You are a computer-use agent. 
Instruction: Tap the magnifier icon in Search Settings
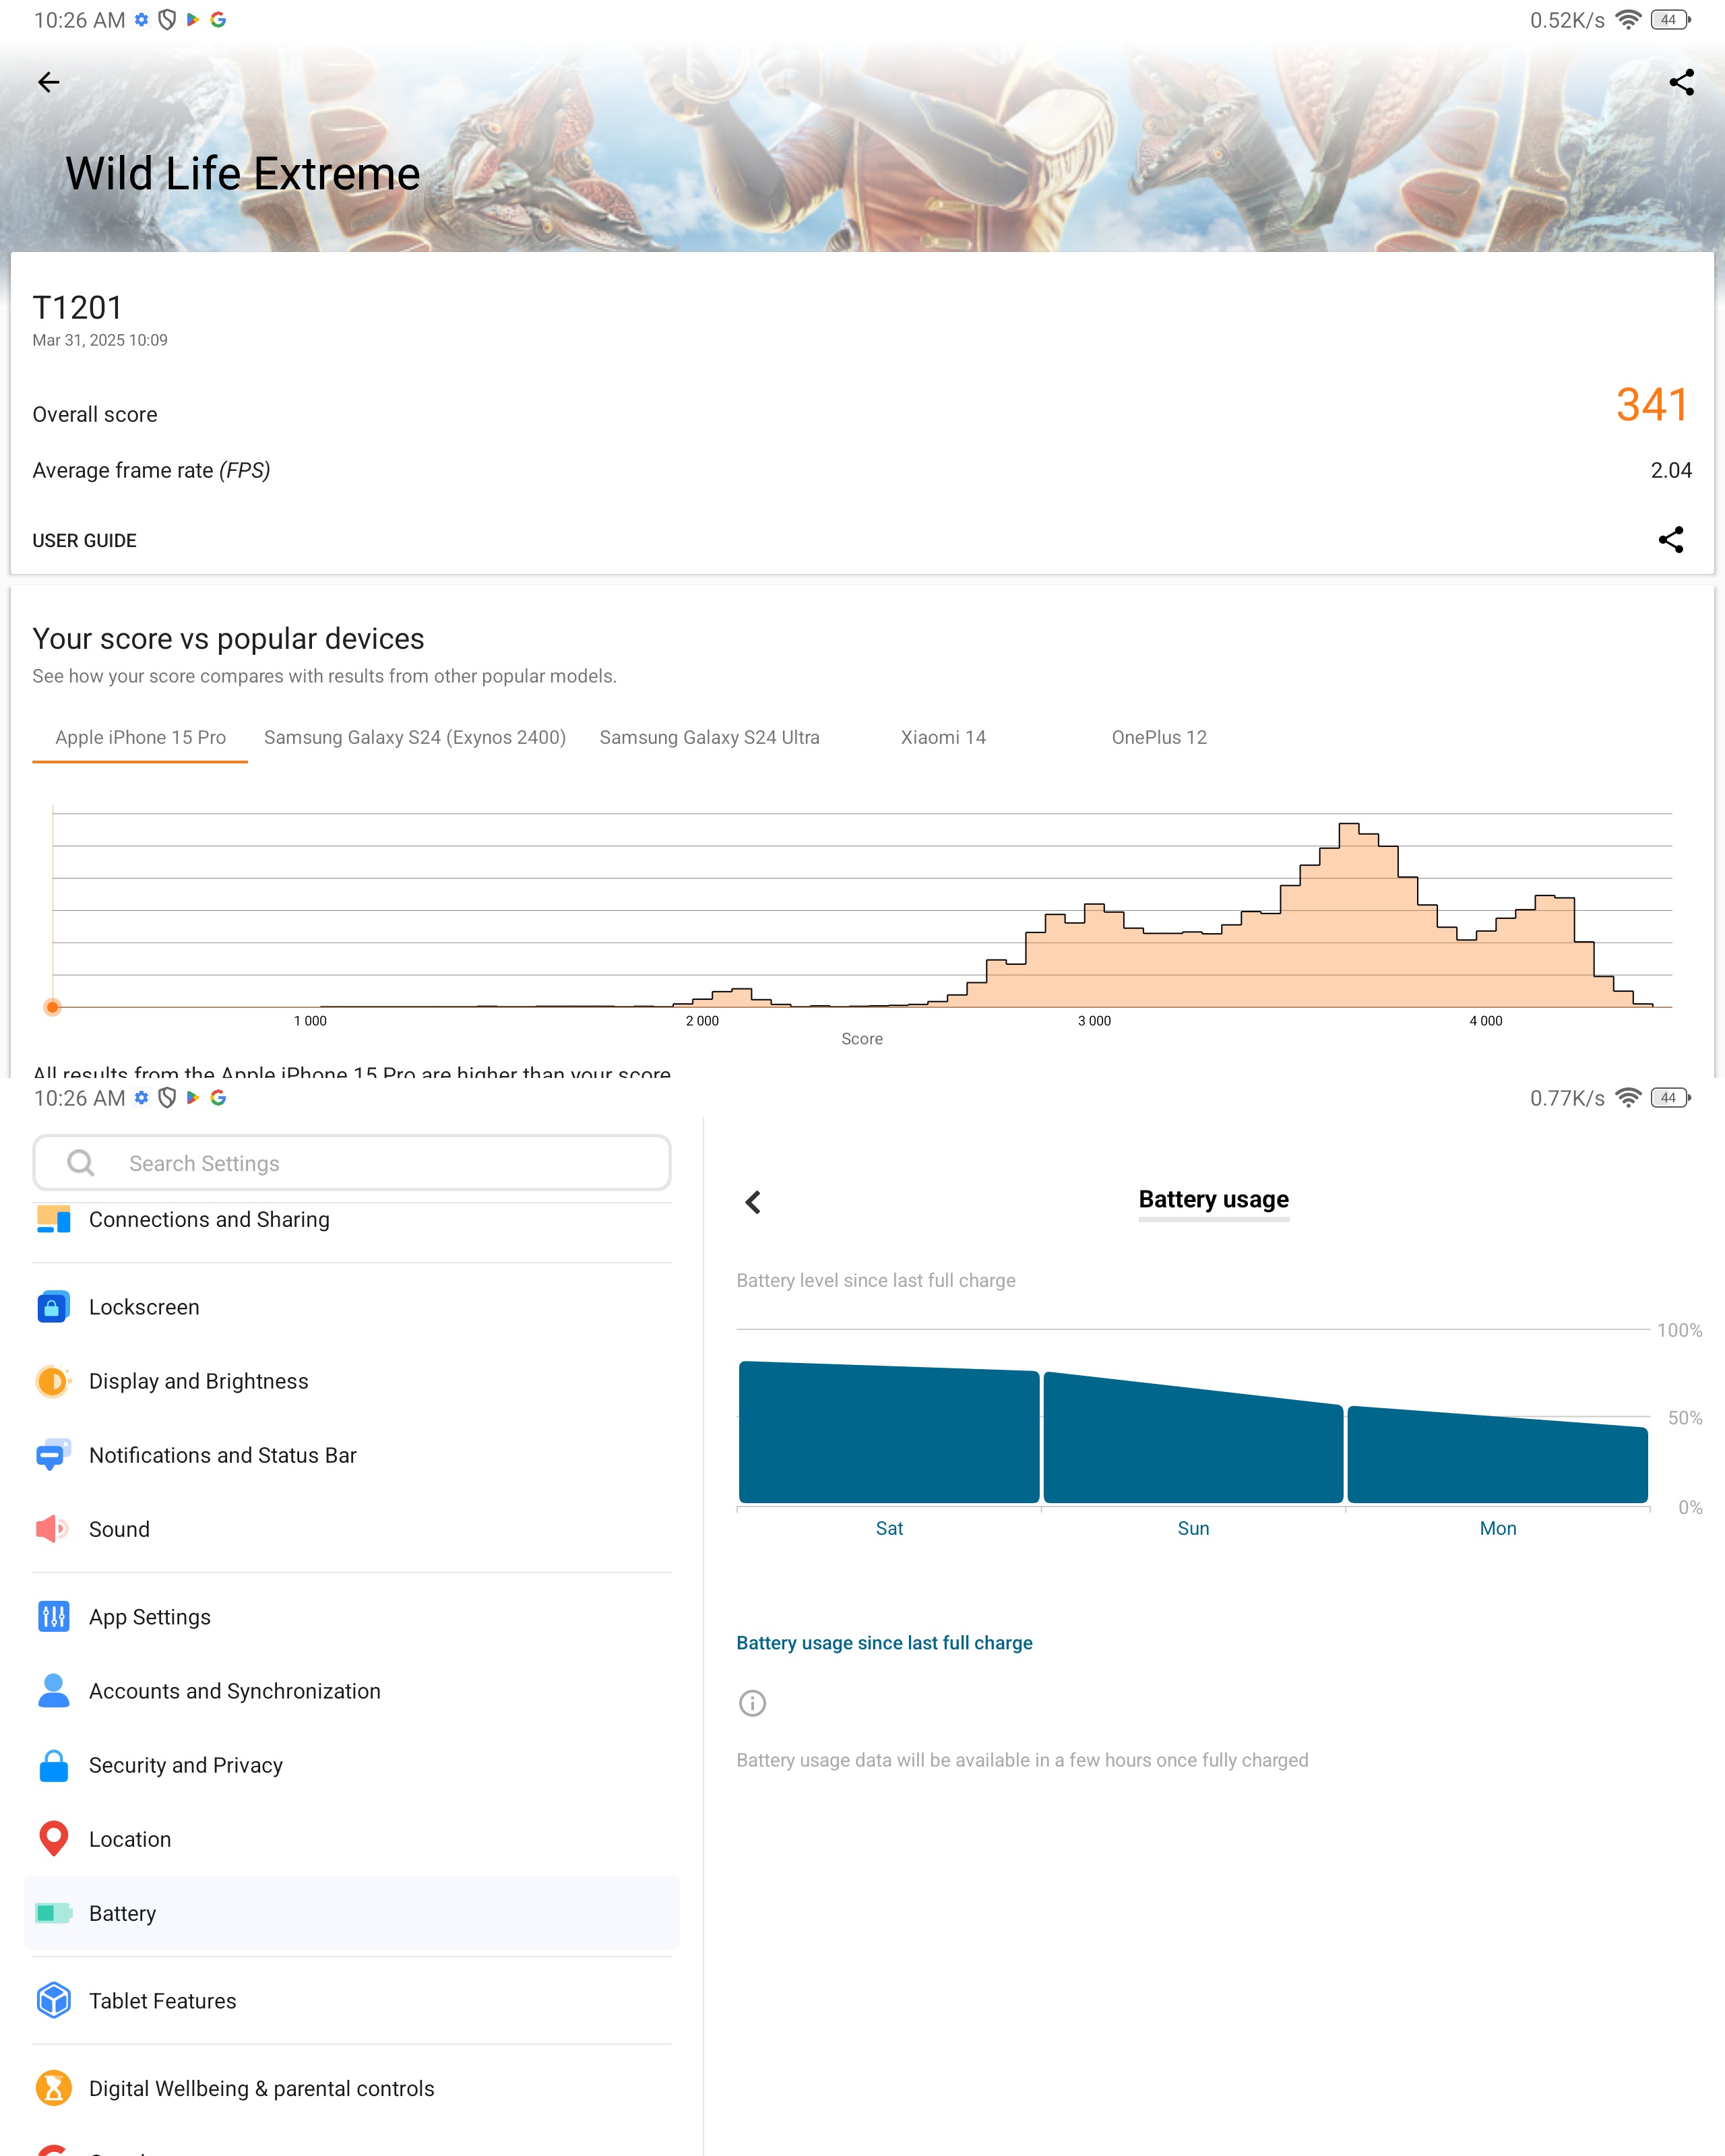[81, 1163]
